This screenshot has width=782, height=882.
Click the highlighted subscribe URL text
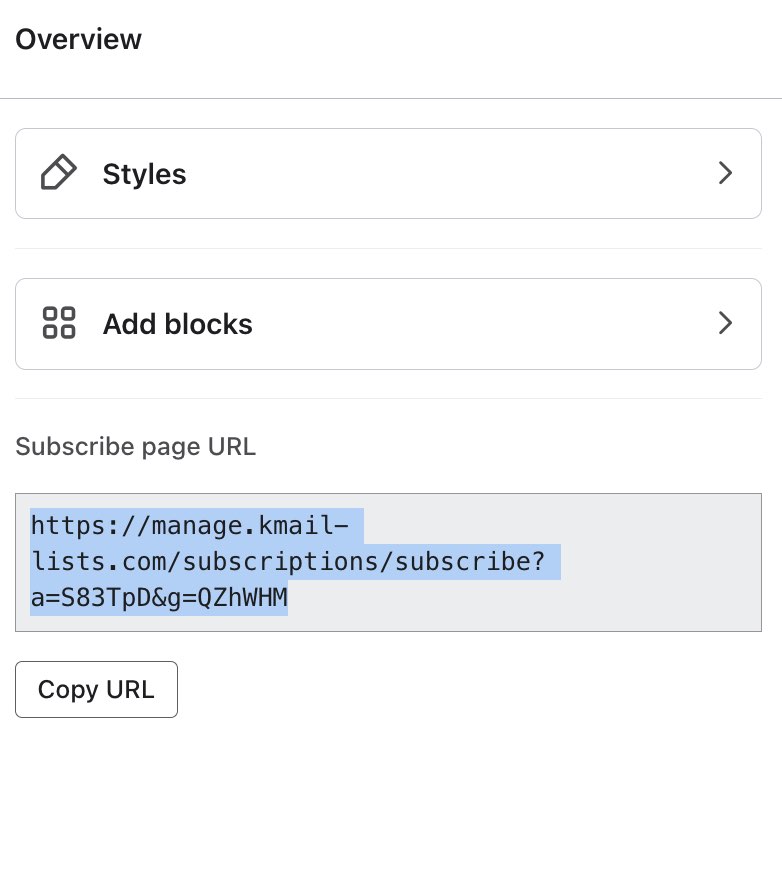[x=290, y=561]
